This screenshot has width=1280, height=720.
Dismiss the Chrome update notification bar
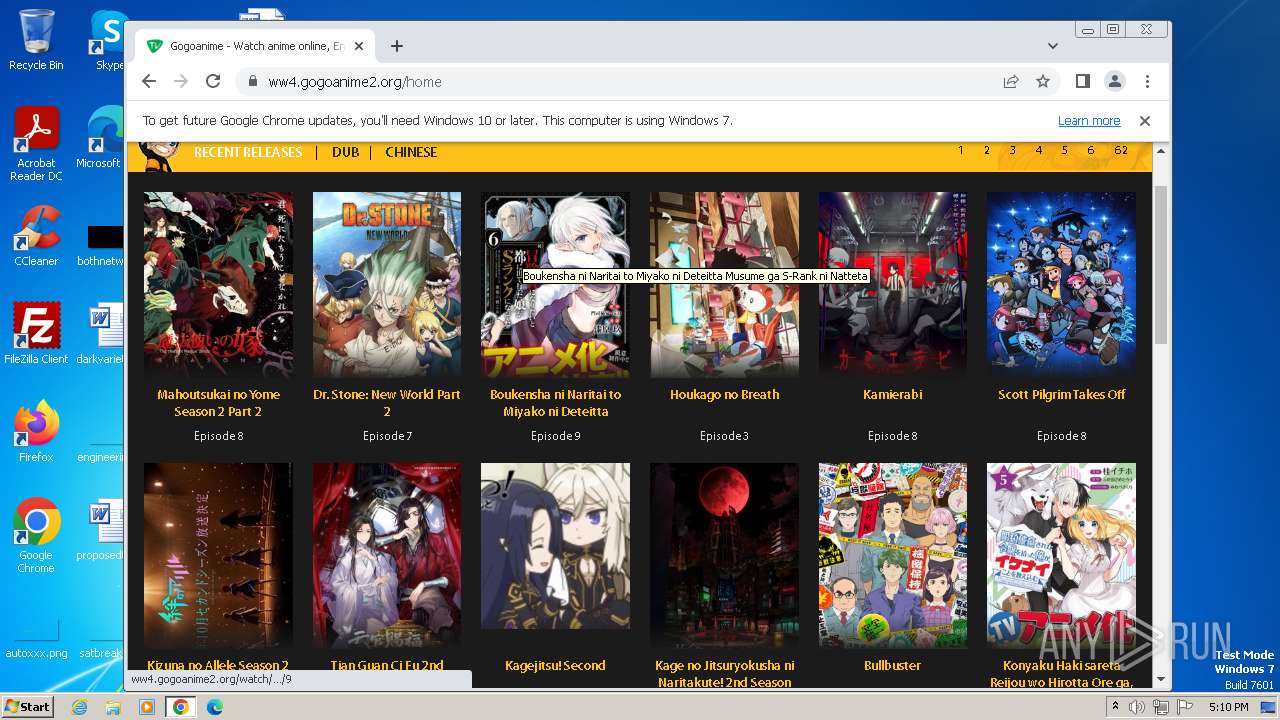(1145, 120)
